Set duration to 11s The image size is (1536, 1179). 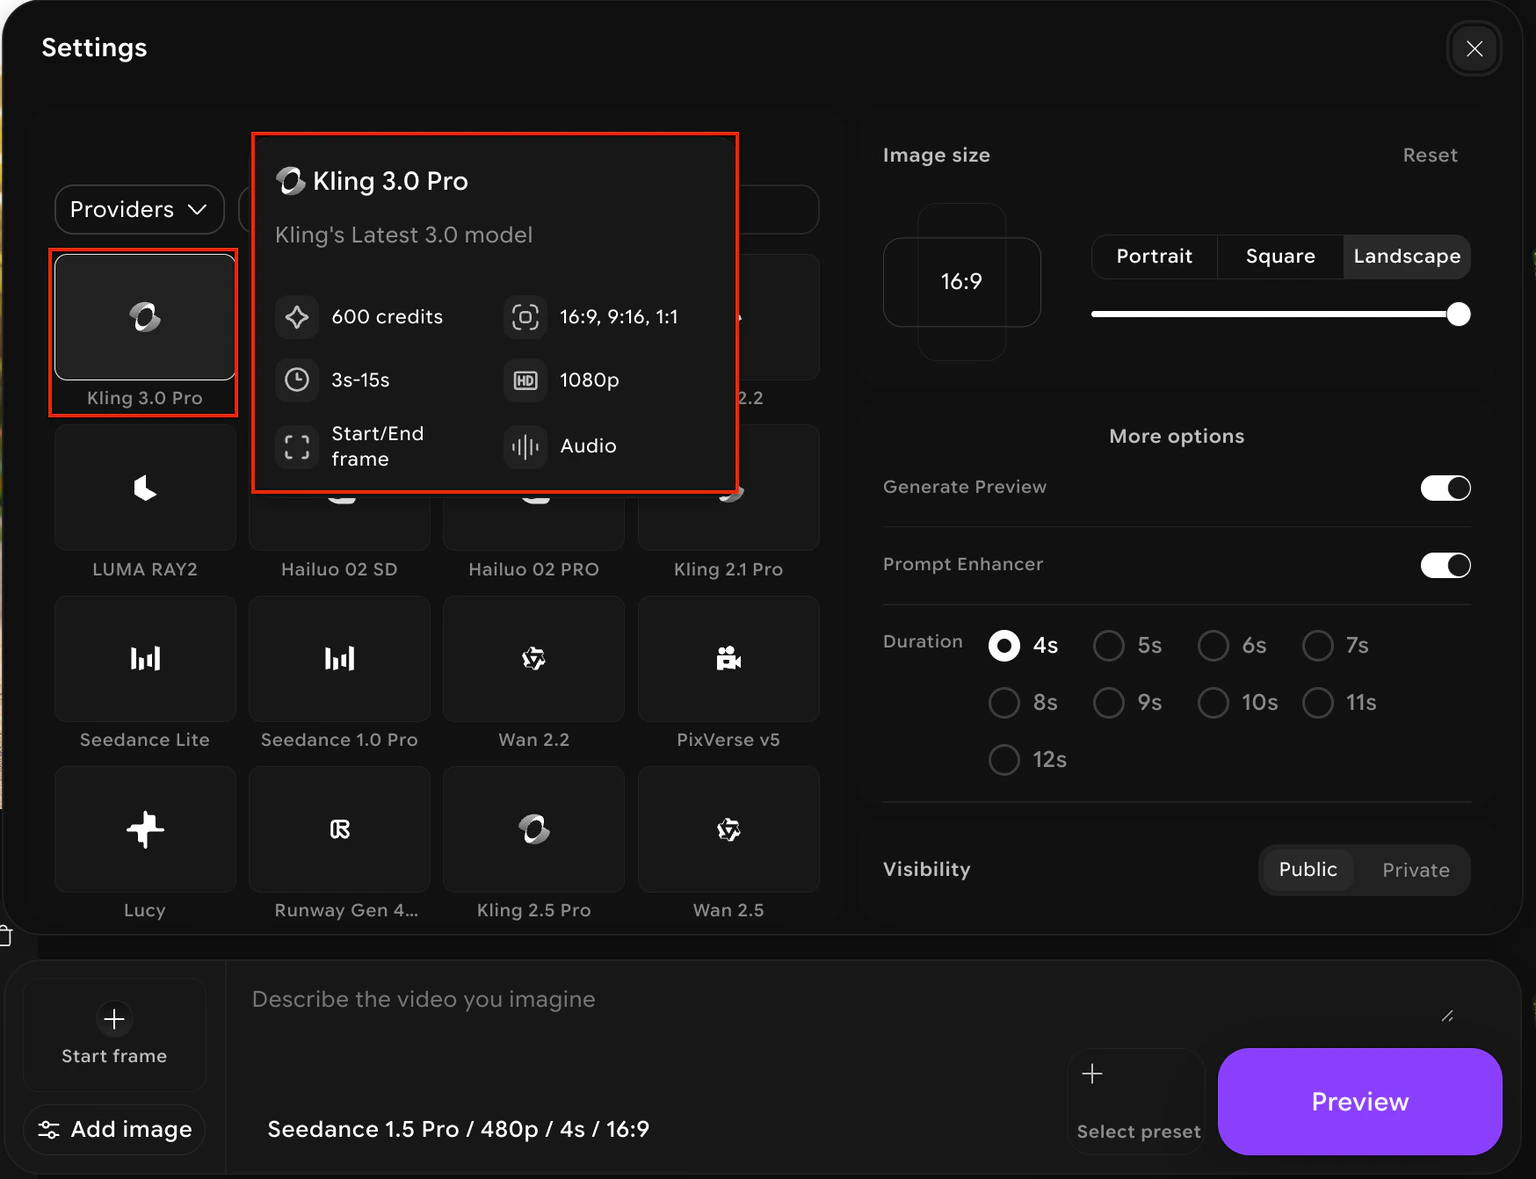(1318, 703)
